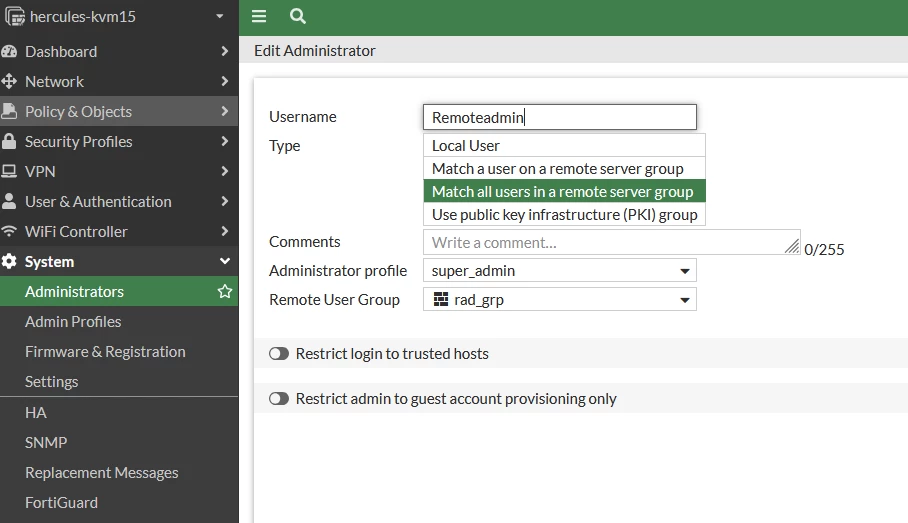Click the Dashboard gauge icon
Viewport: 908px width, 523px height.
[9, 52]
